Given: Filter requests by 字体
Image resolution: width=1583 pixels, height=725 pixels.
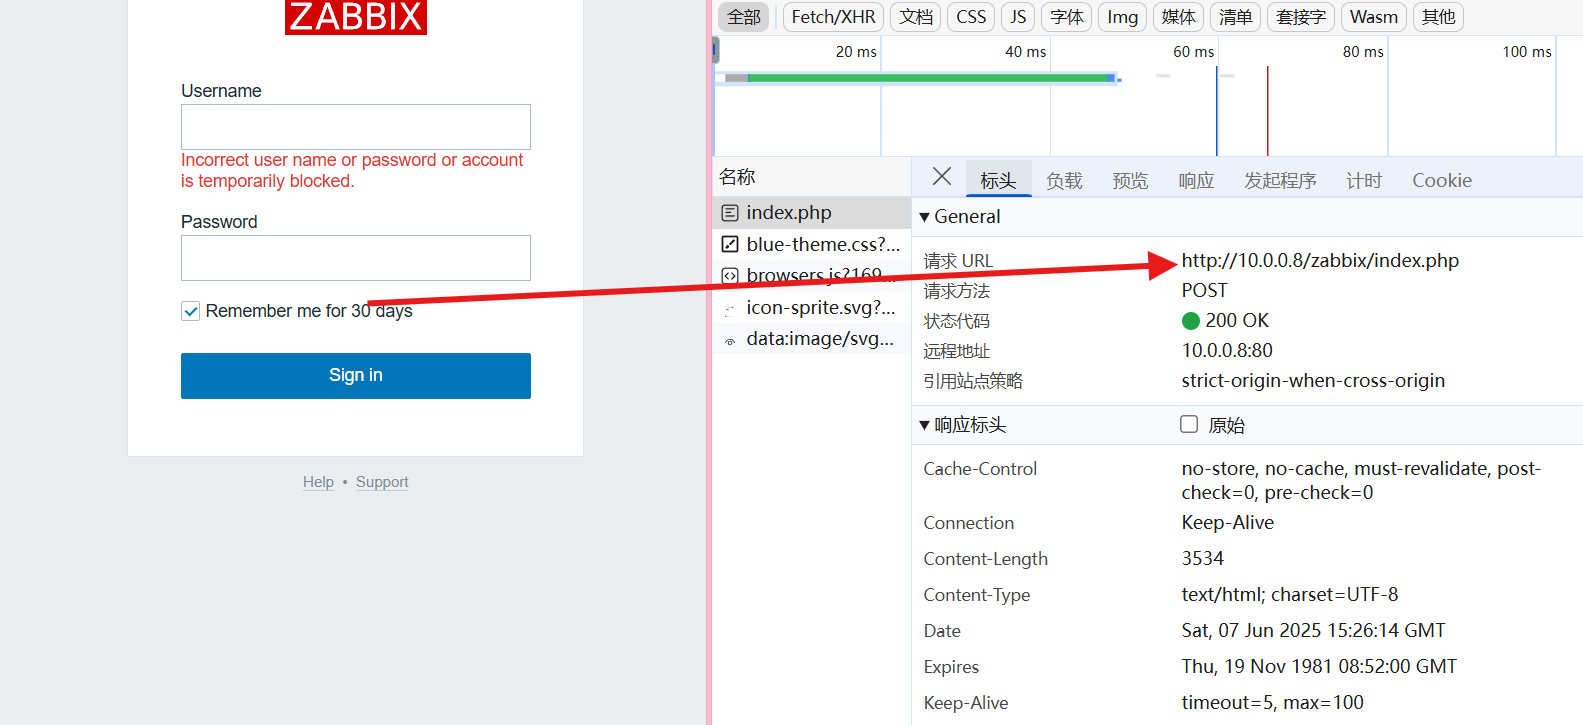Looking at the screenshot, I should point(1067,17).
